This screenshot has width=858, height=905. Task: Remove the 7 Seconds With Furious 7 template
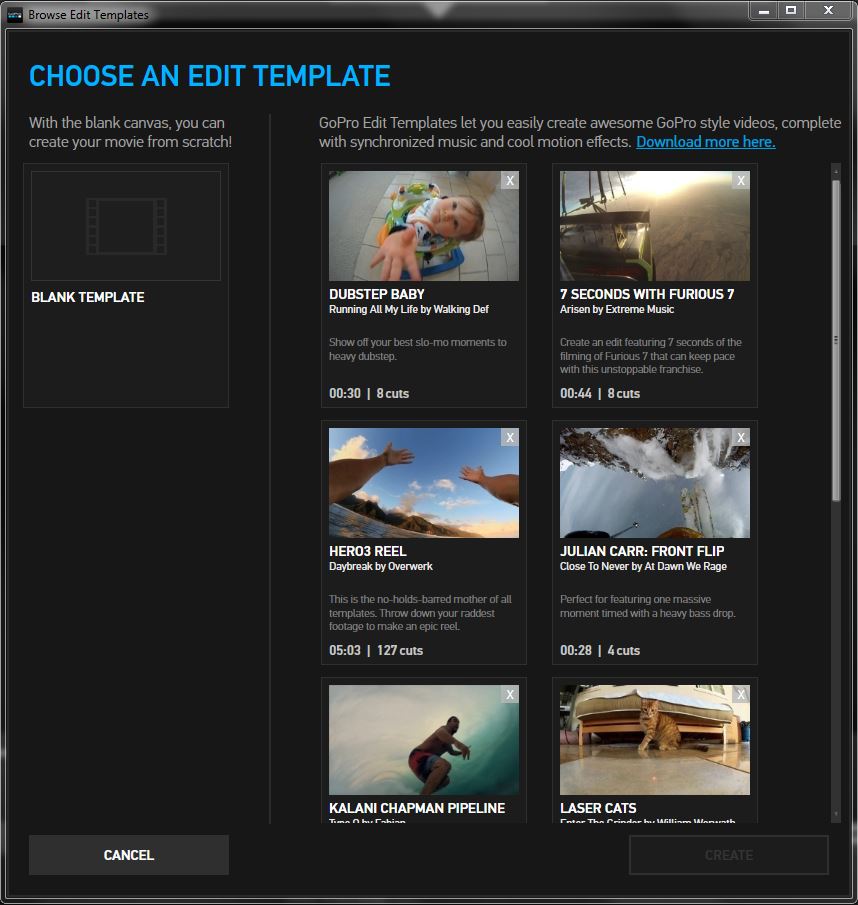[741, 181]
